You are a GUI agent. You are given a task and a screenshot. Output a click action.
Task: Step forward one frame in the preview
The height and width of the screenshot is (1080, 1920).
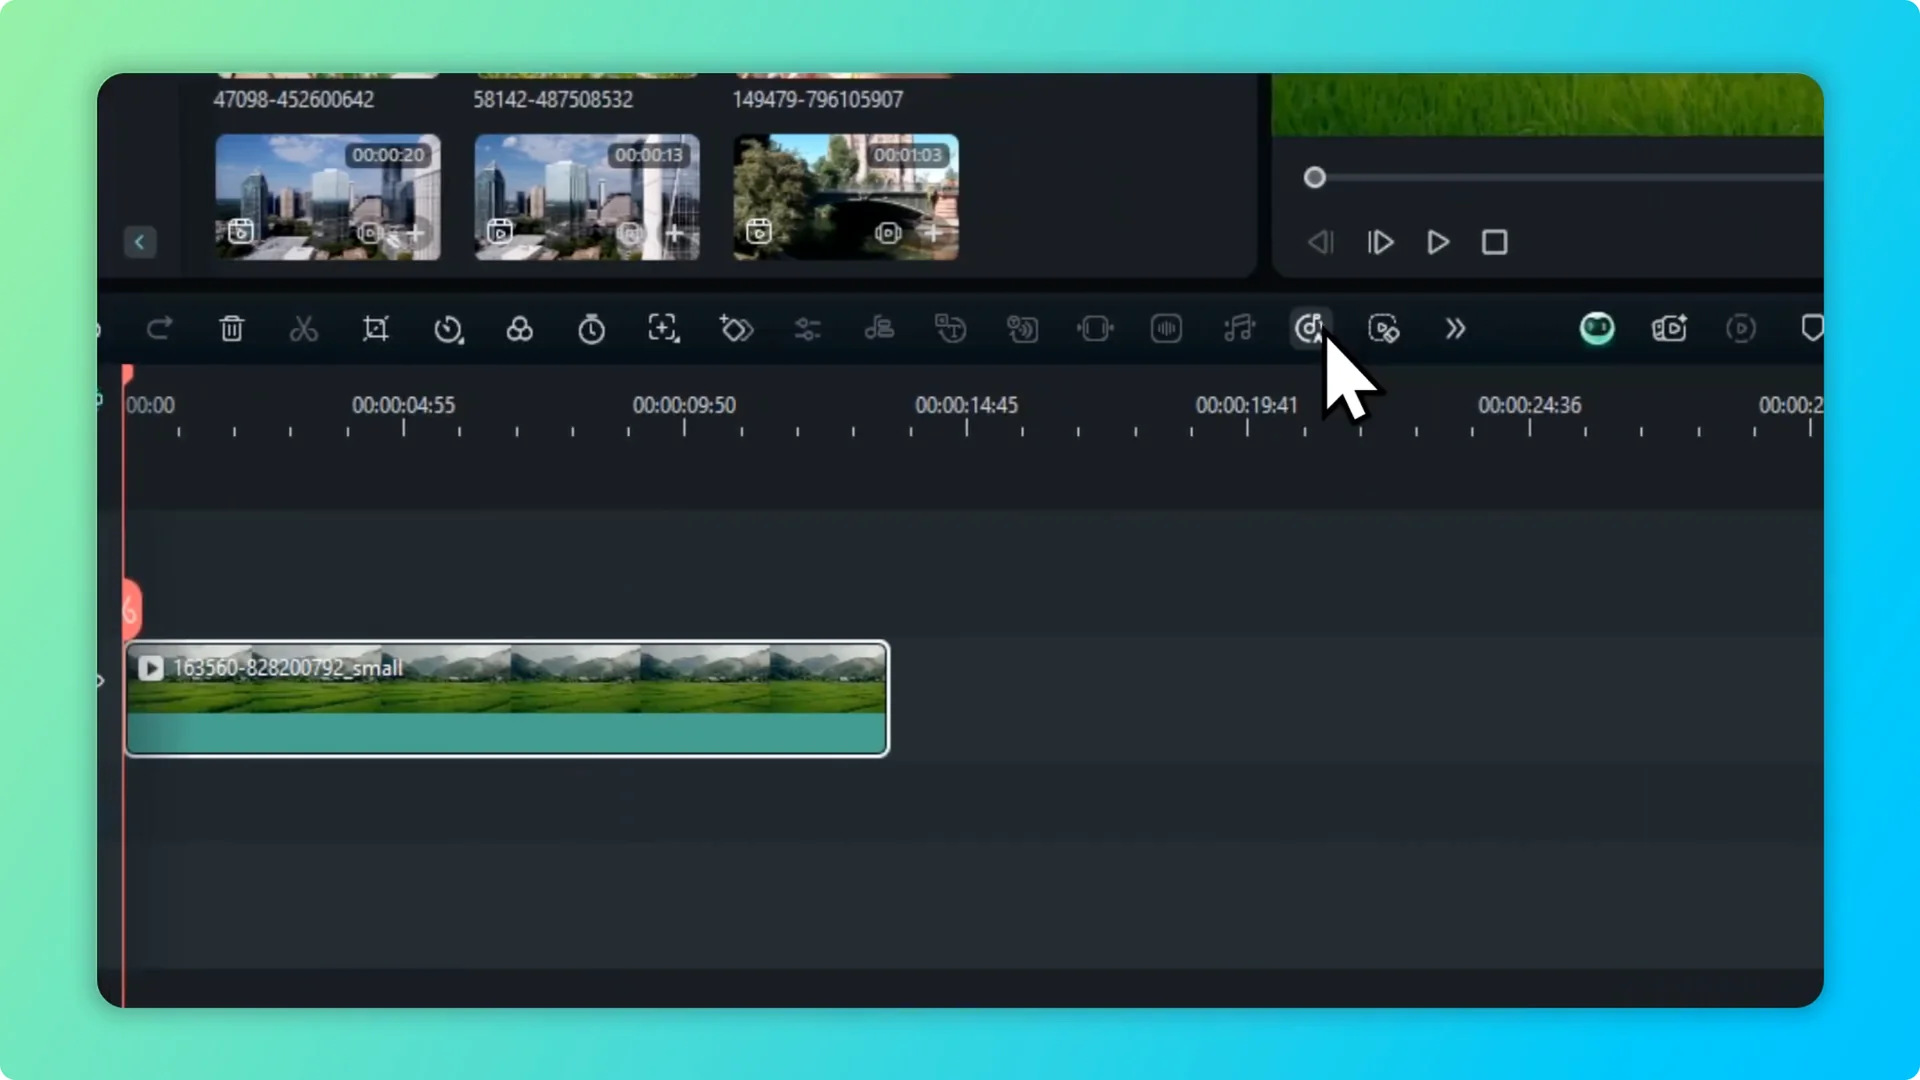(1380, 242)
